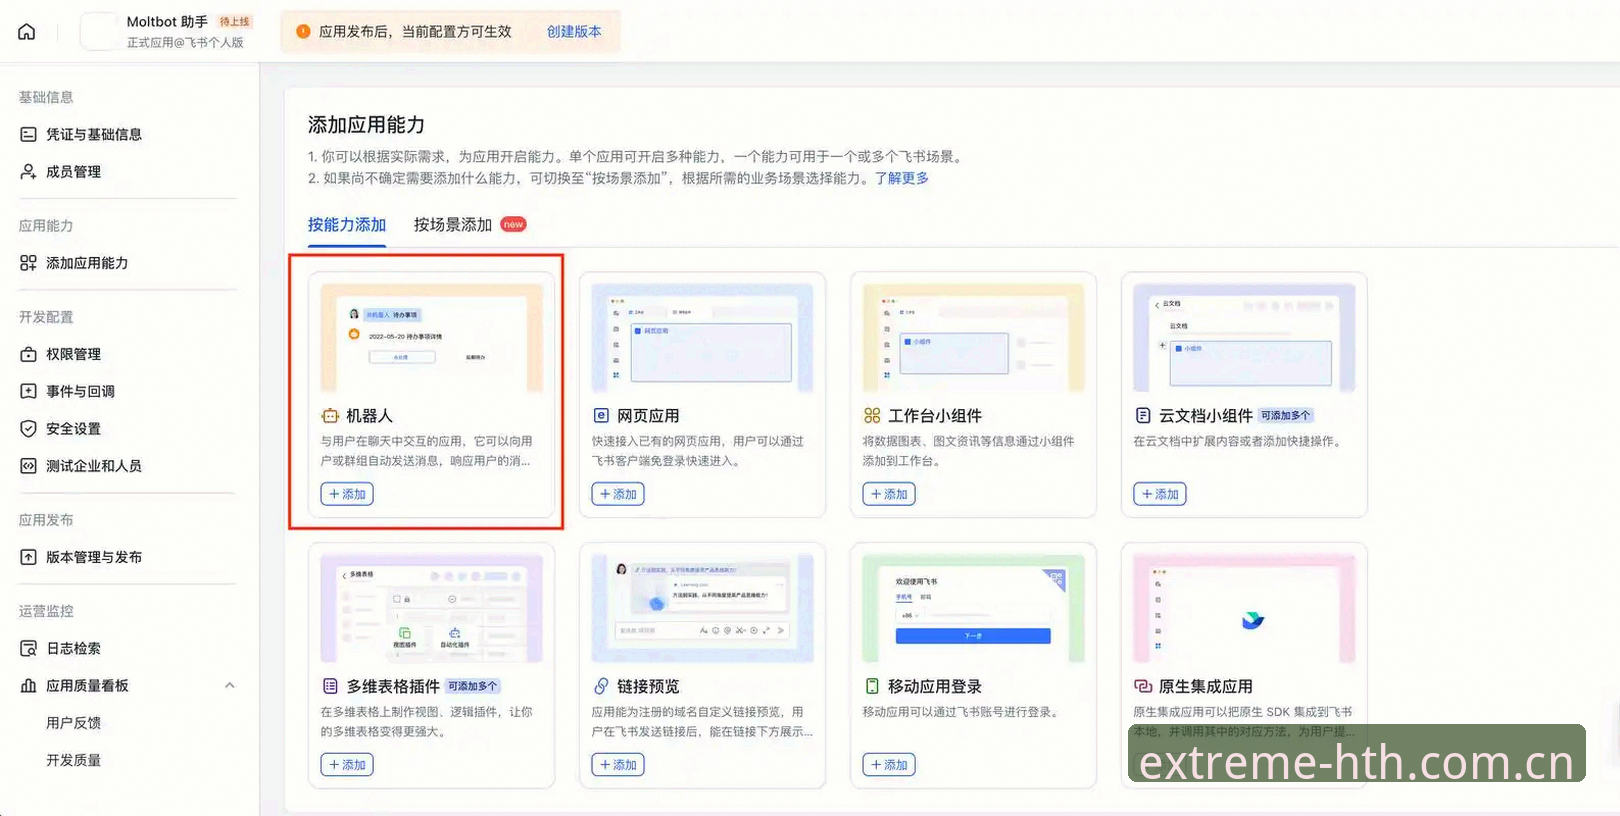Add the 链接预览 capability
Screen dimensions: 1620x816
[x=618, y=765]
